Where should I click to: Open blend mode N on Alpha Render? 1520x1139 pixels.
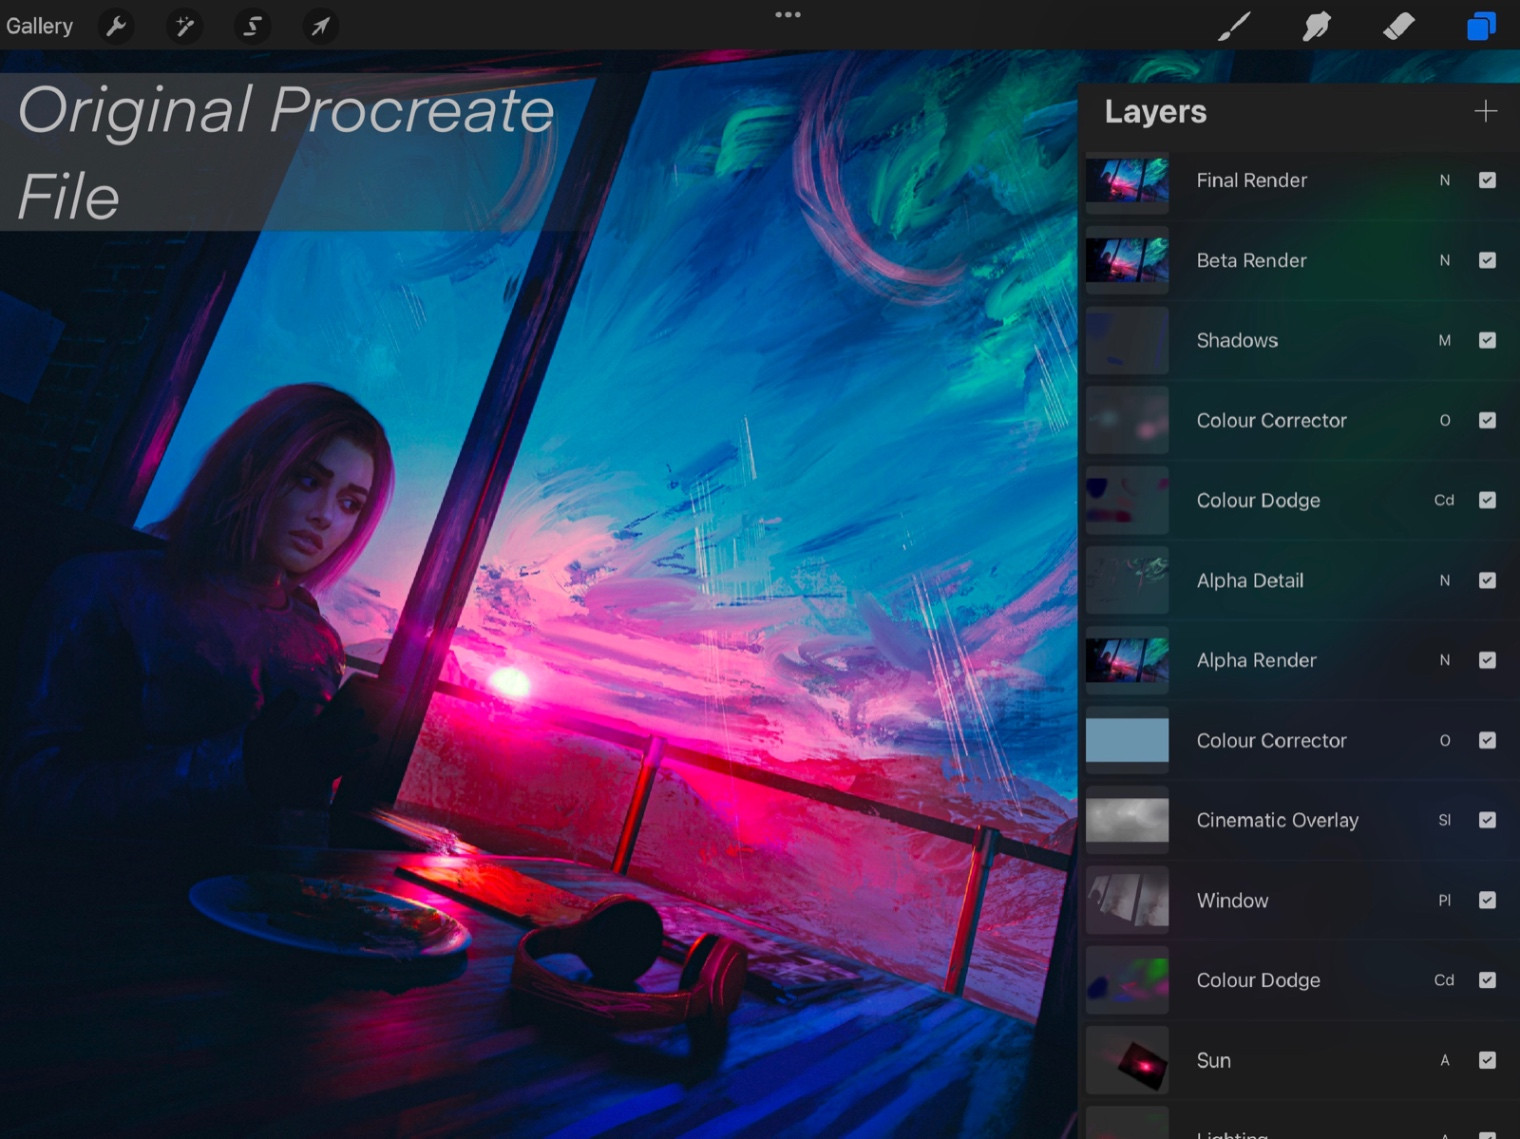pyautogui.click(x=1445, y=660)
